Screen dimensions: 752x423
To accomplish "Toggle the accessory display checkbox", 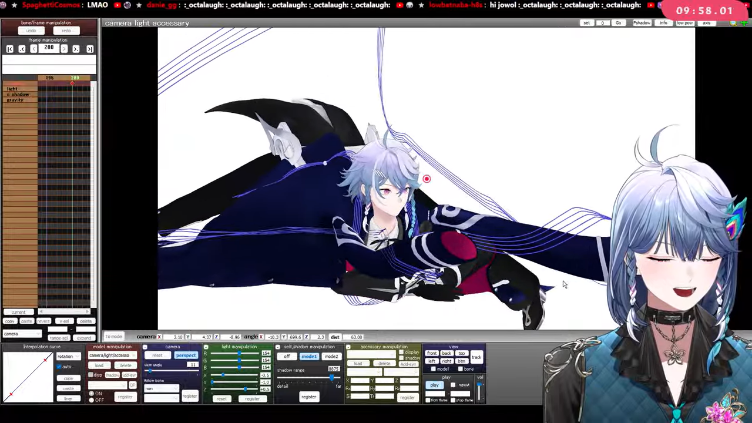I will click(x=401, y=352).
